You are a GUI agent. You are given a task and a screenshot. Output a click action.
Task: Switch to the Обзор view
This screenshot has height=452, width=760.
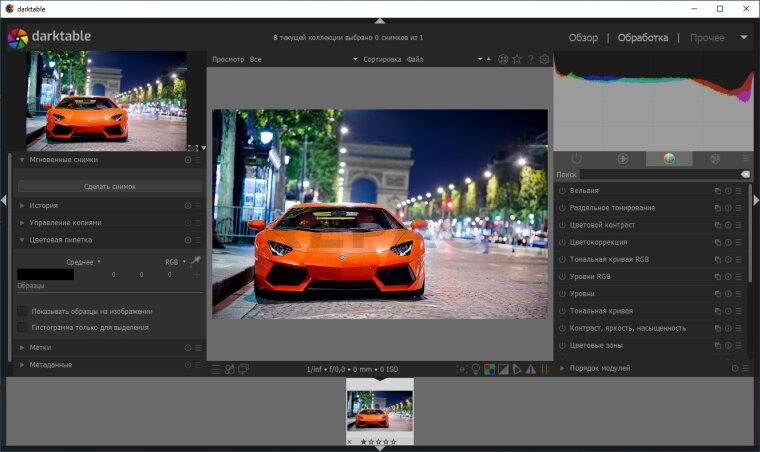tap(583, 38)
